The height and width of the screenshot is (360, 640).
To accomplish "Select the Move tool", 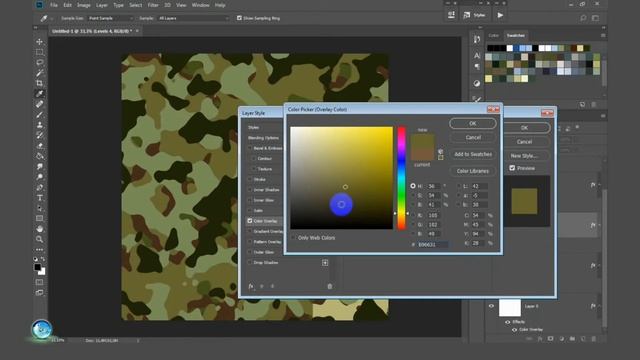I will click(40, 42).
